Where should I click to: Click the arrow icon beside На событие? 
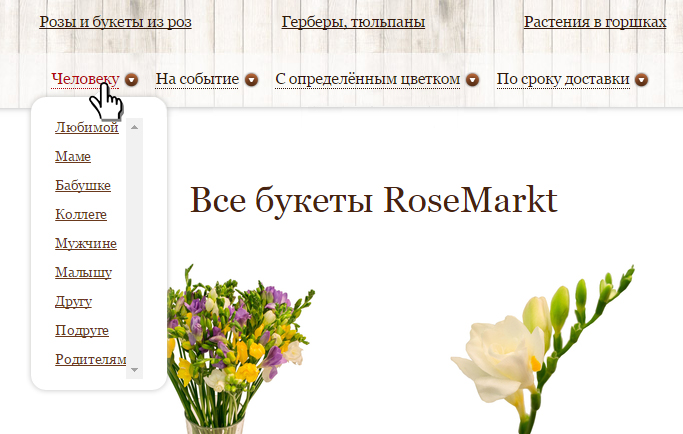pos(251,80)
